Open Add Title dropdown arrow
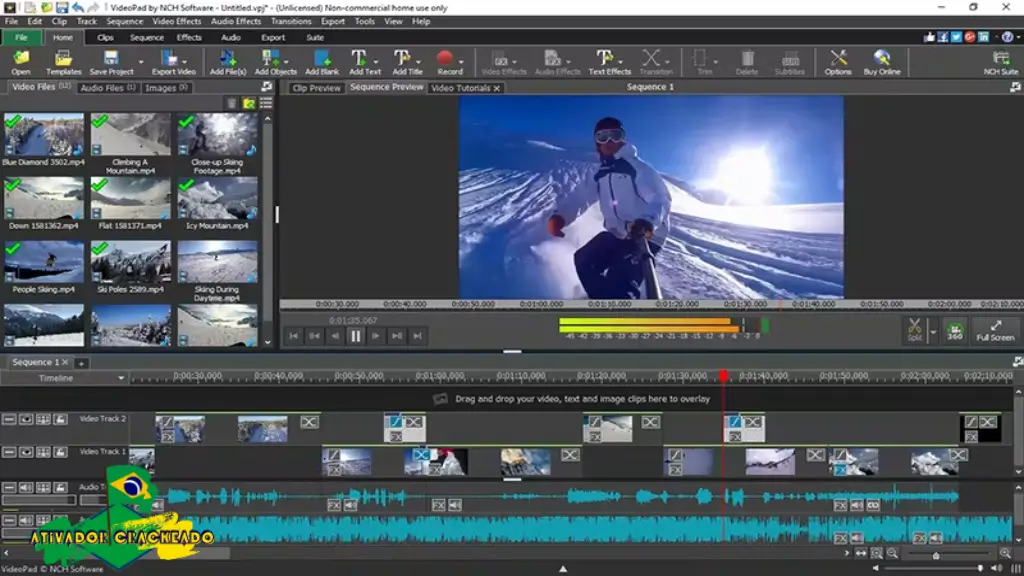This screenshot has height=576, width=1024. tap(418, 62)
